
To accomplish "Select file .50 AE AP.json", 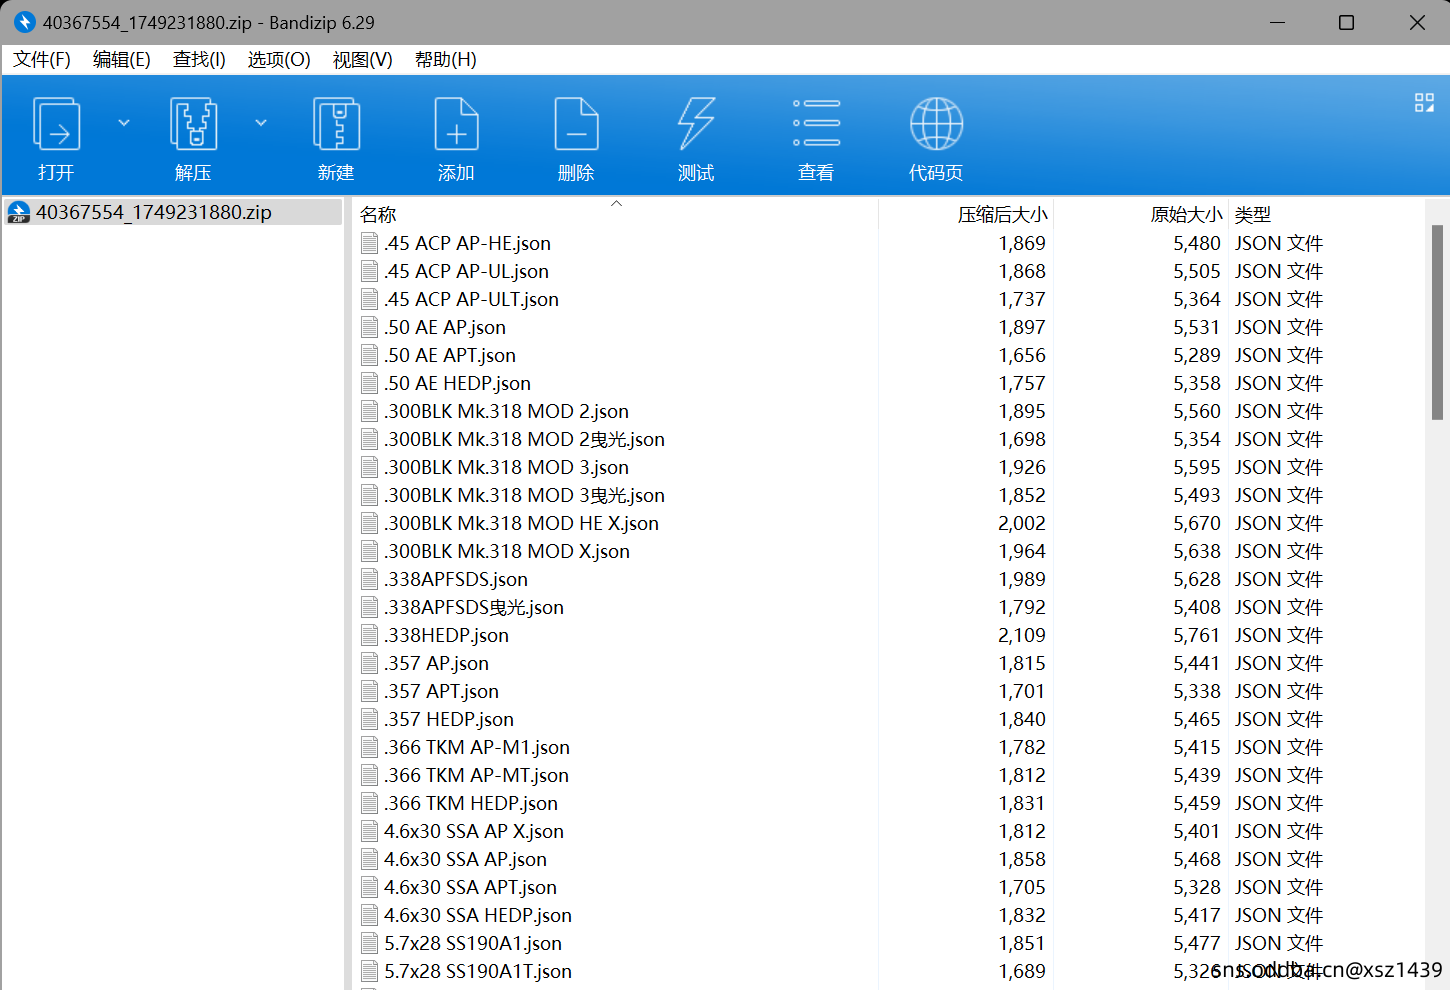I will click(x=445, y=327).
